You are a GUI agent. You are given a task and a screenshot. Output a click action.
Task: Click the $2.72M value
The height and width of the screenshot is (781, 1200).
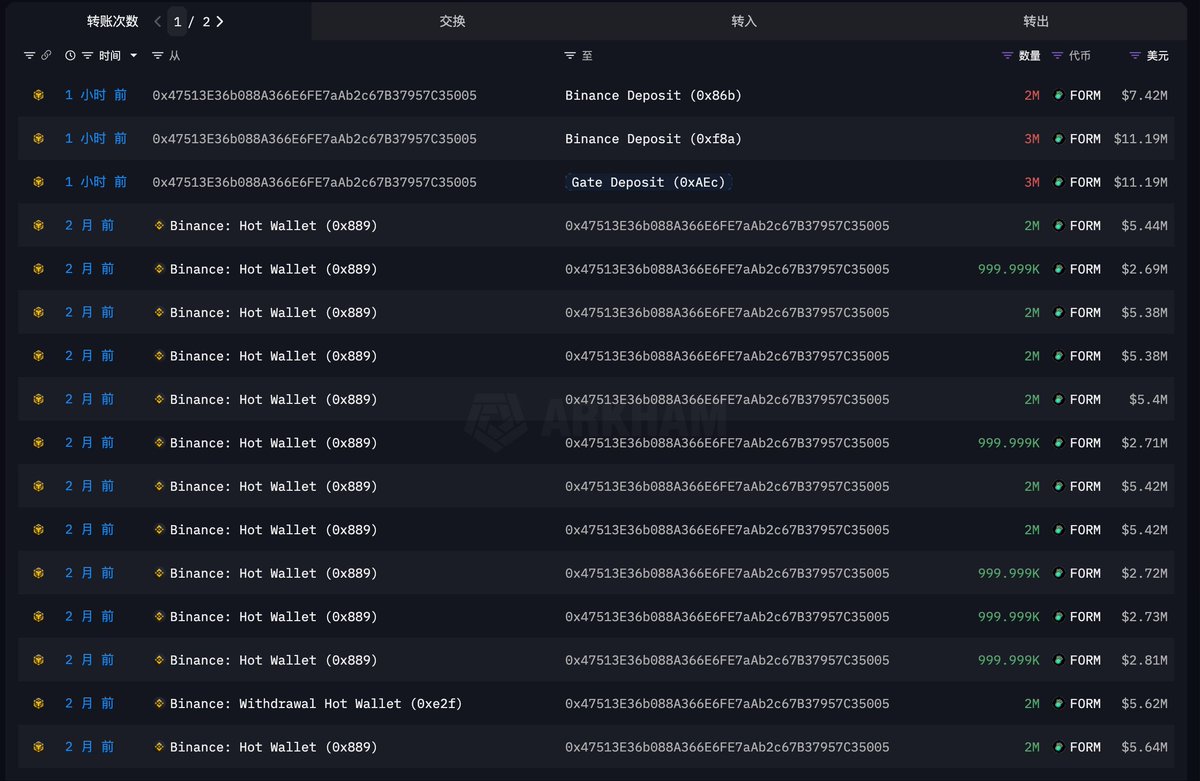1144,573
